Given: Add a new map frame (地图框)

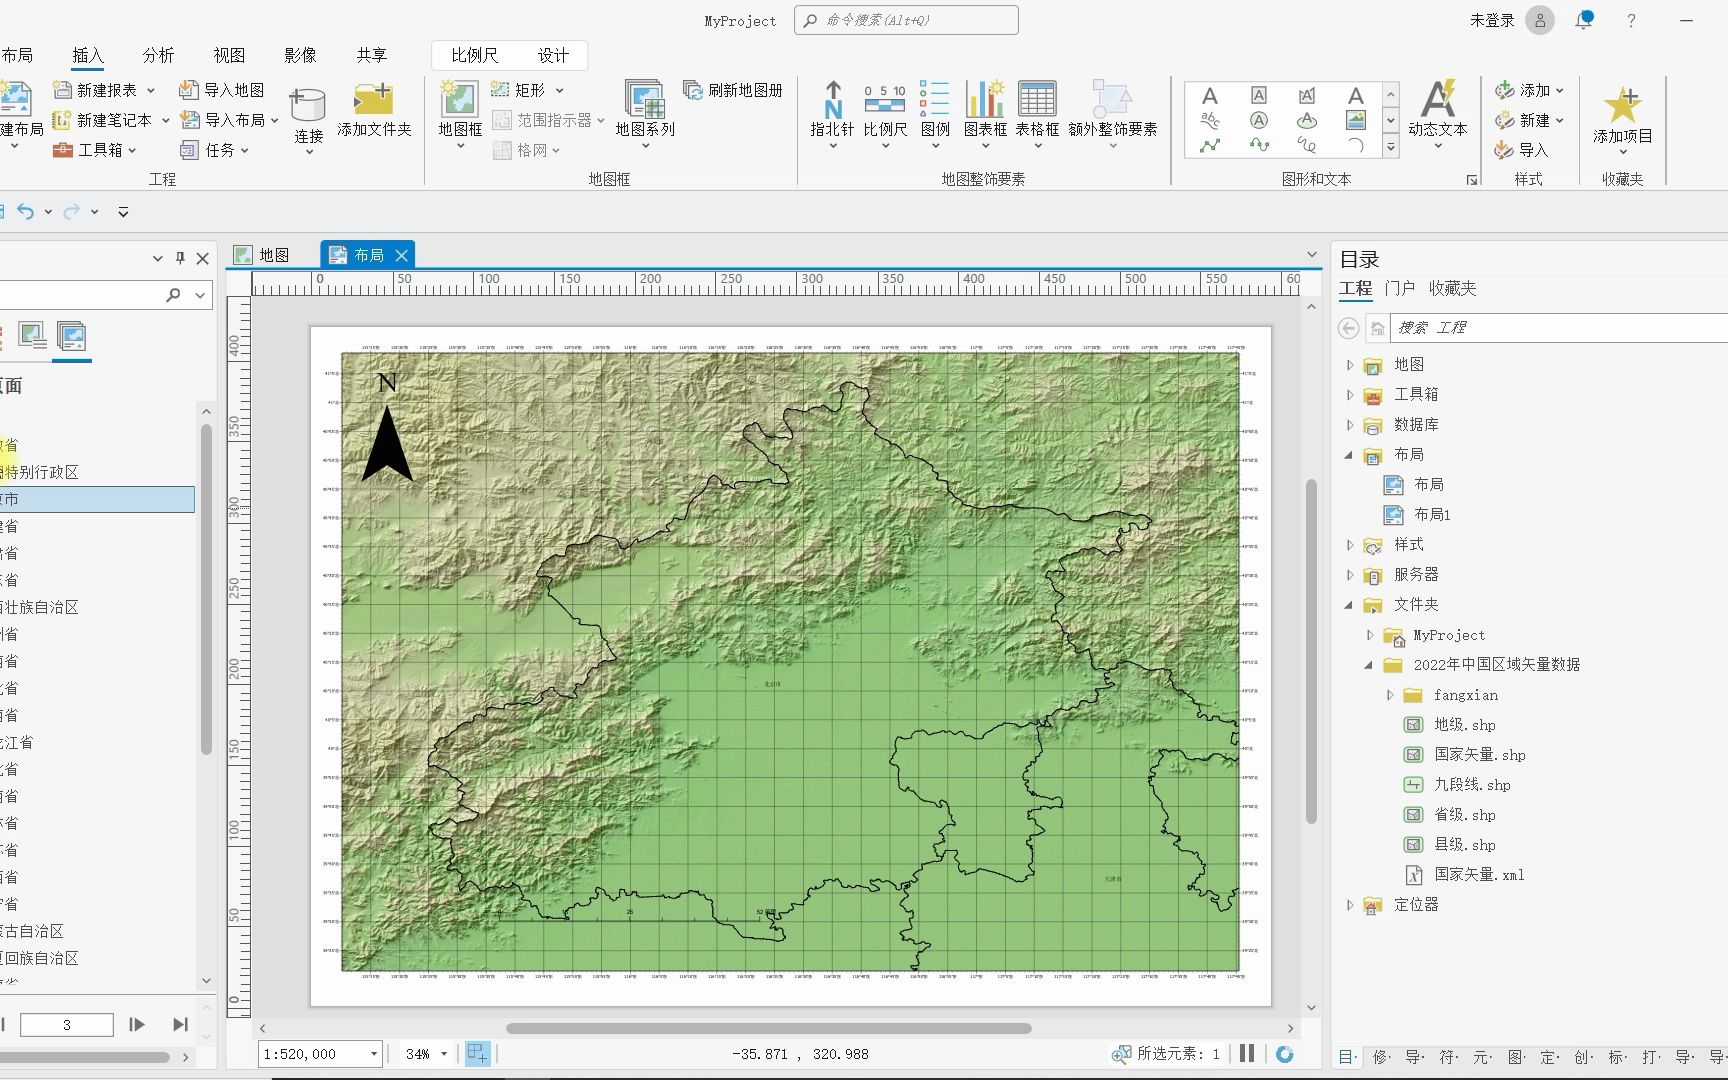Looking at the screenshot, I should coord(457,110).
